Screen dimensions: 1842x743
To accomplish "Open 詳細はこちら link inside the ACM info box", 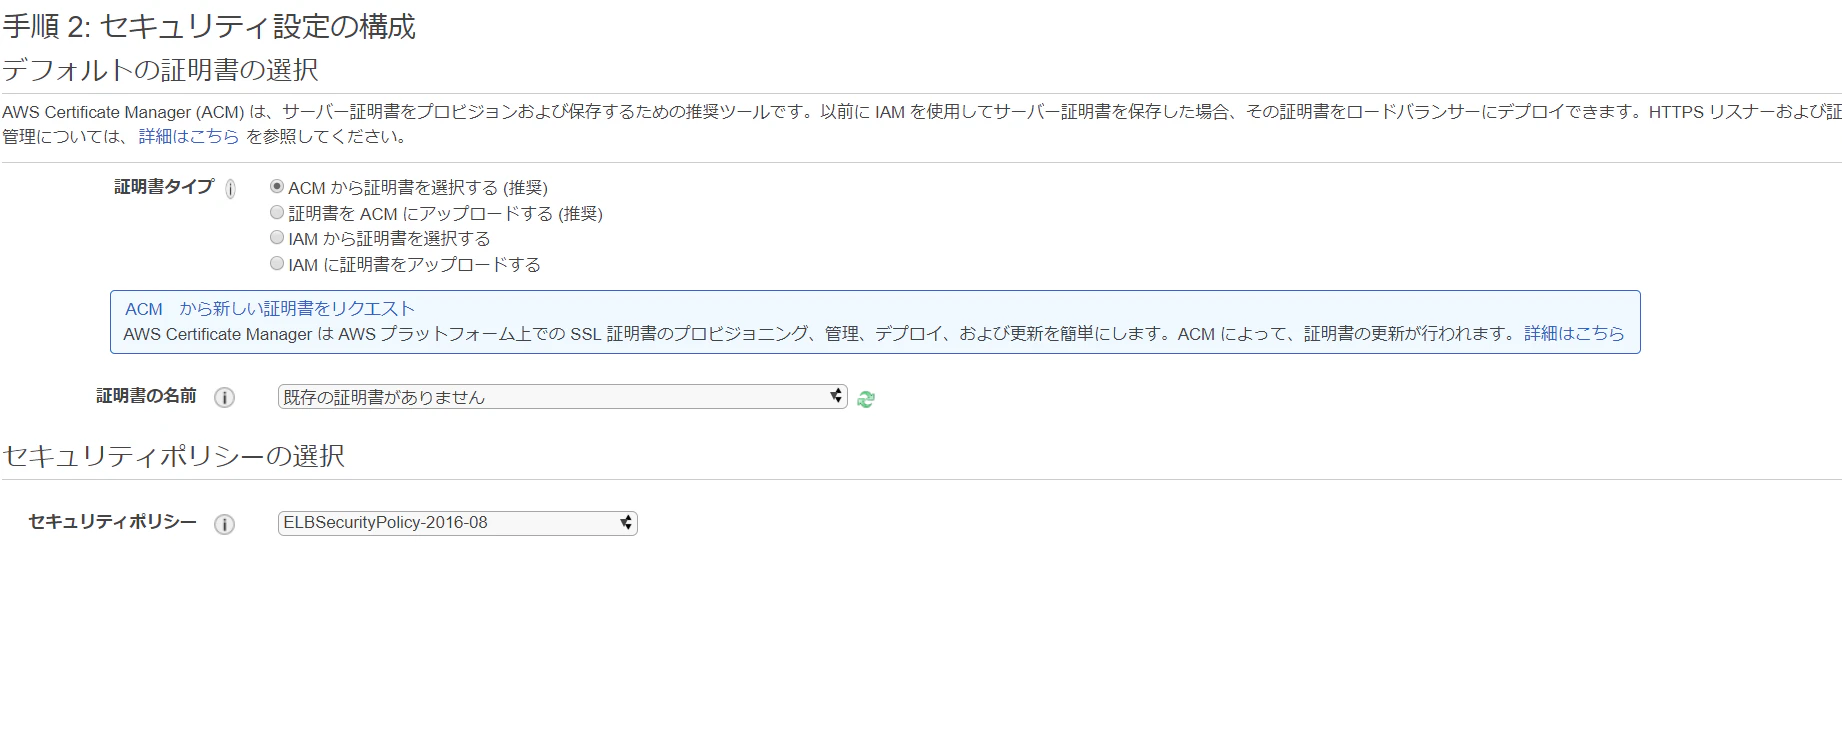I will tap(1574, 334).
